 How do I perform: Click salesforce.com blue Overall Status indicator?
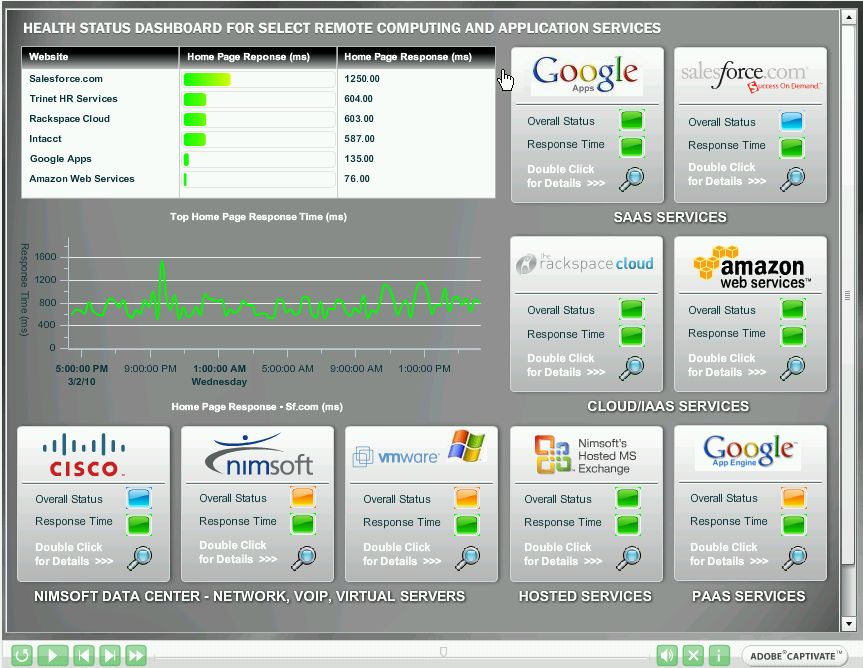click(793, 121)
